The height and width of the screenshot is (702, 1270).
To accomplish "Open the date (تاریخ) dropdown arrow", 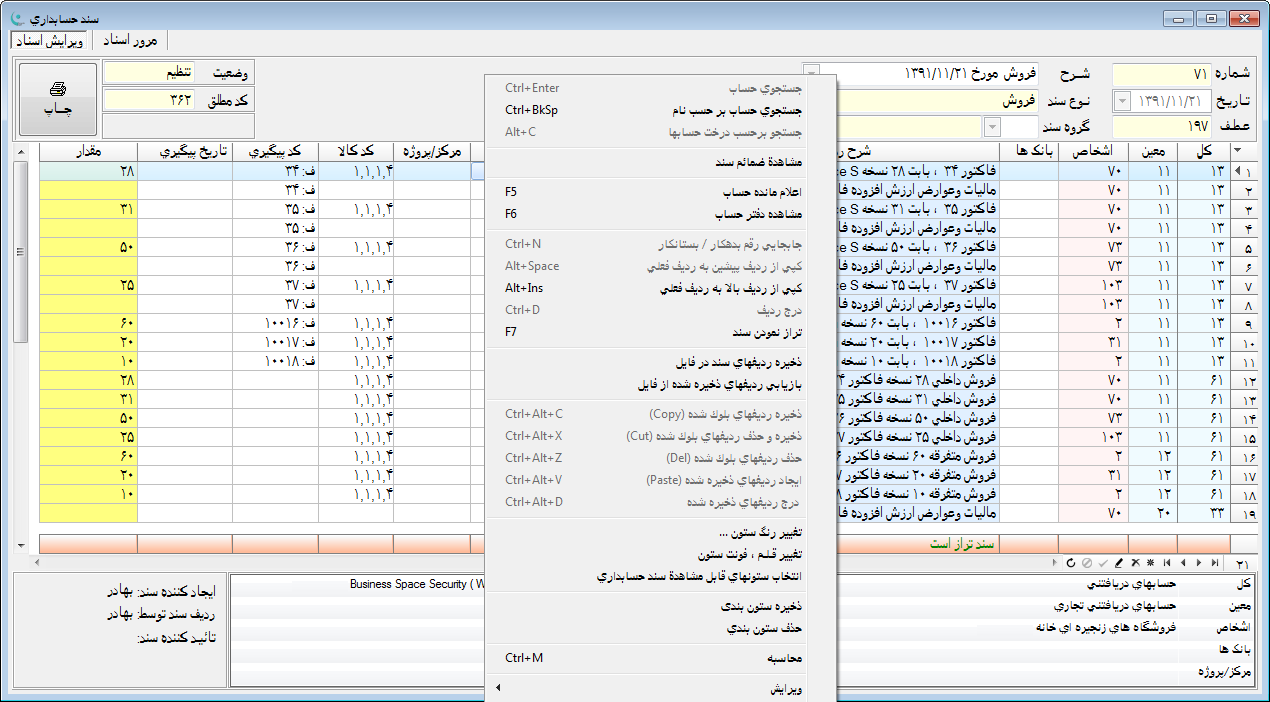I will click(x=1121, y=101).
